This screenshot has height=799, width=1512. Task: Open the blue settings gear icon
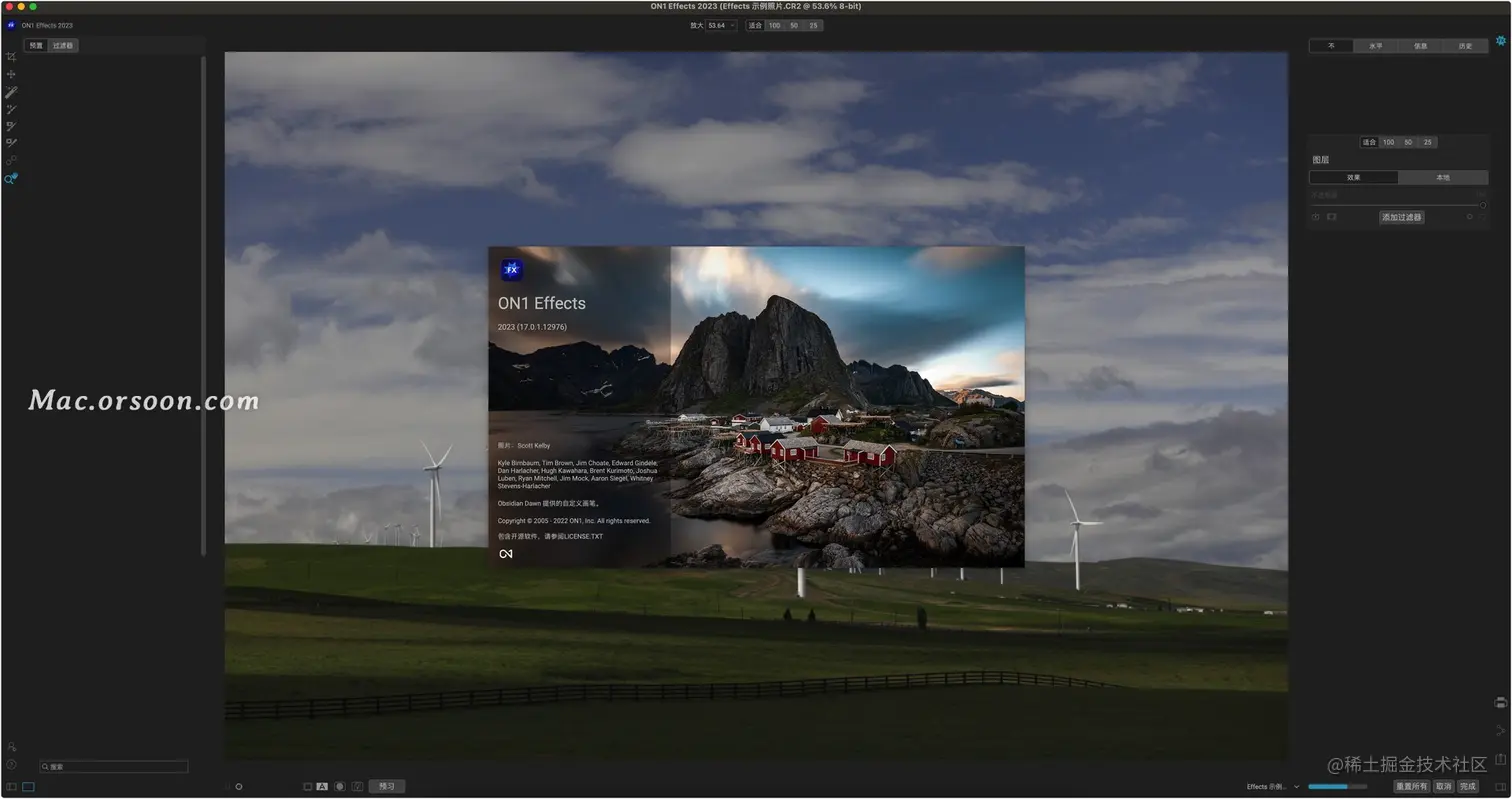click(1500, 41)
